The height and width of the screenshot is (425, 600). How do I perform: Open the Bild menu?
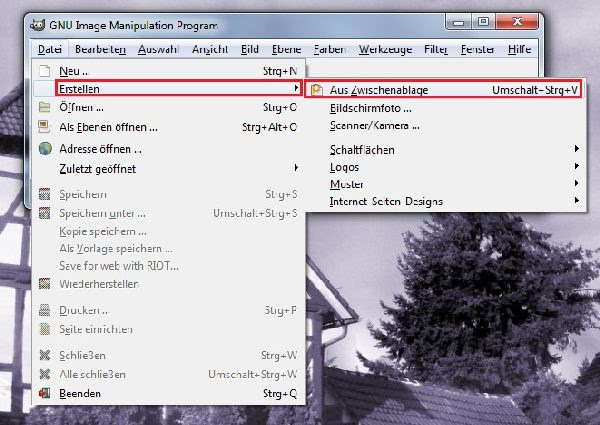point(250,49)
